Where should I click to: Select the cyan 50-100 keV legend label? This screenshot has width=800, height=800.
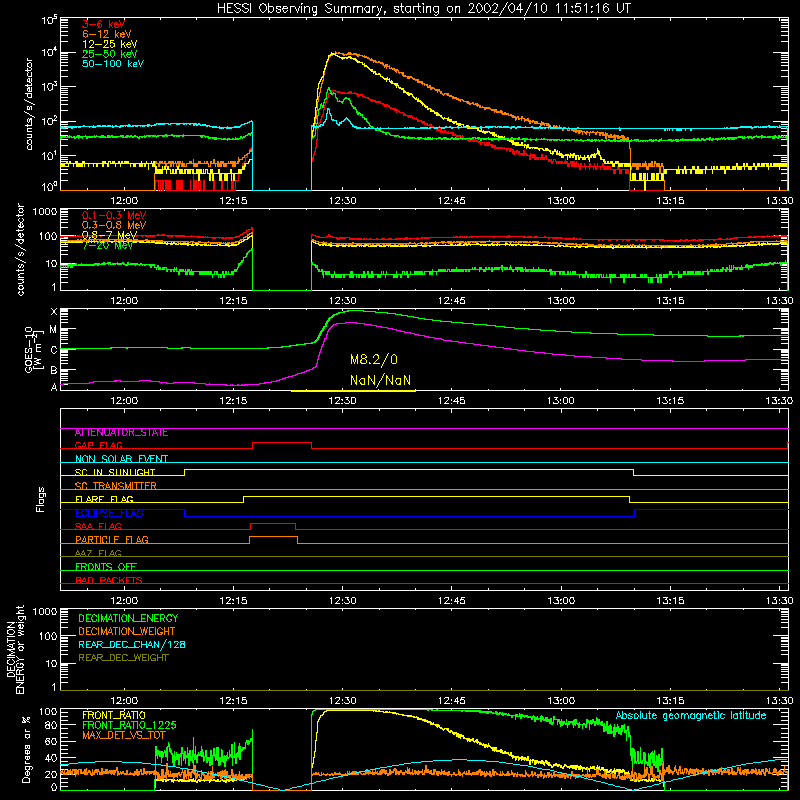(x=113, y=64)
